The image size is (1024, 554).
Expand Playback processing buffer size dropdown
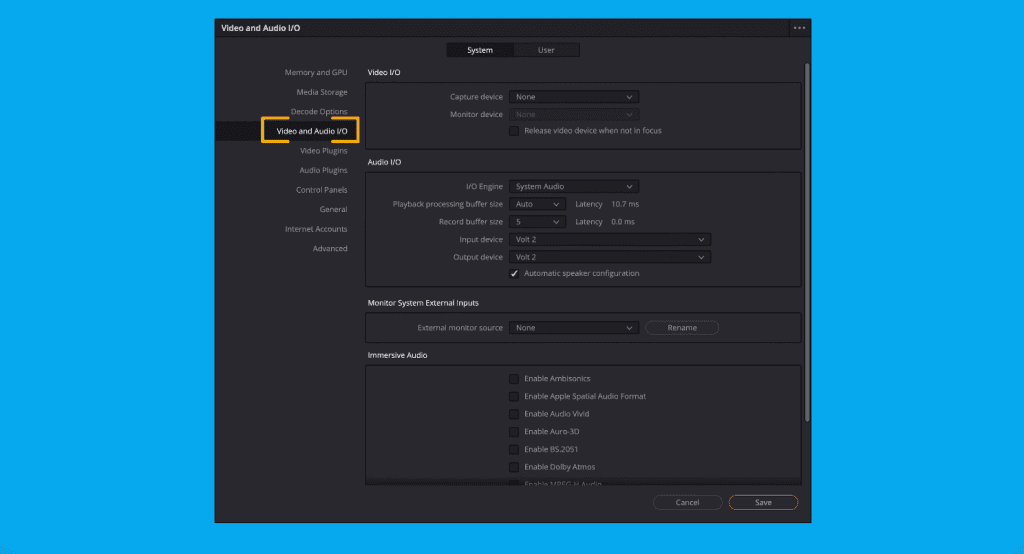(x=537, y=204)
